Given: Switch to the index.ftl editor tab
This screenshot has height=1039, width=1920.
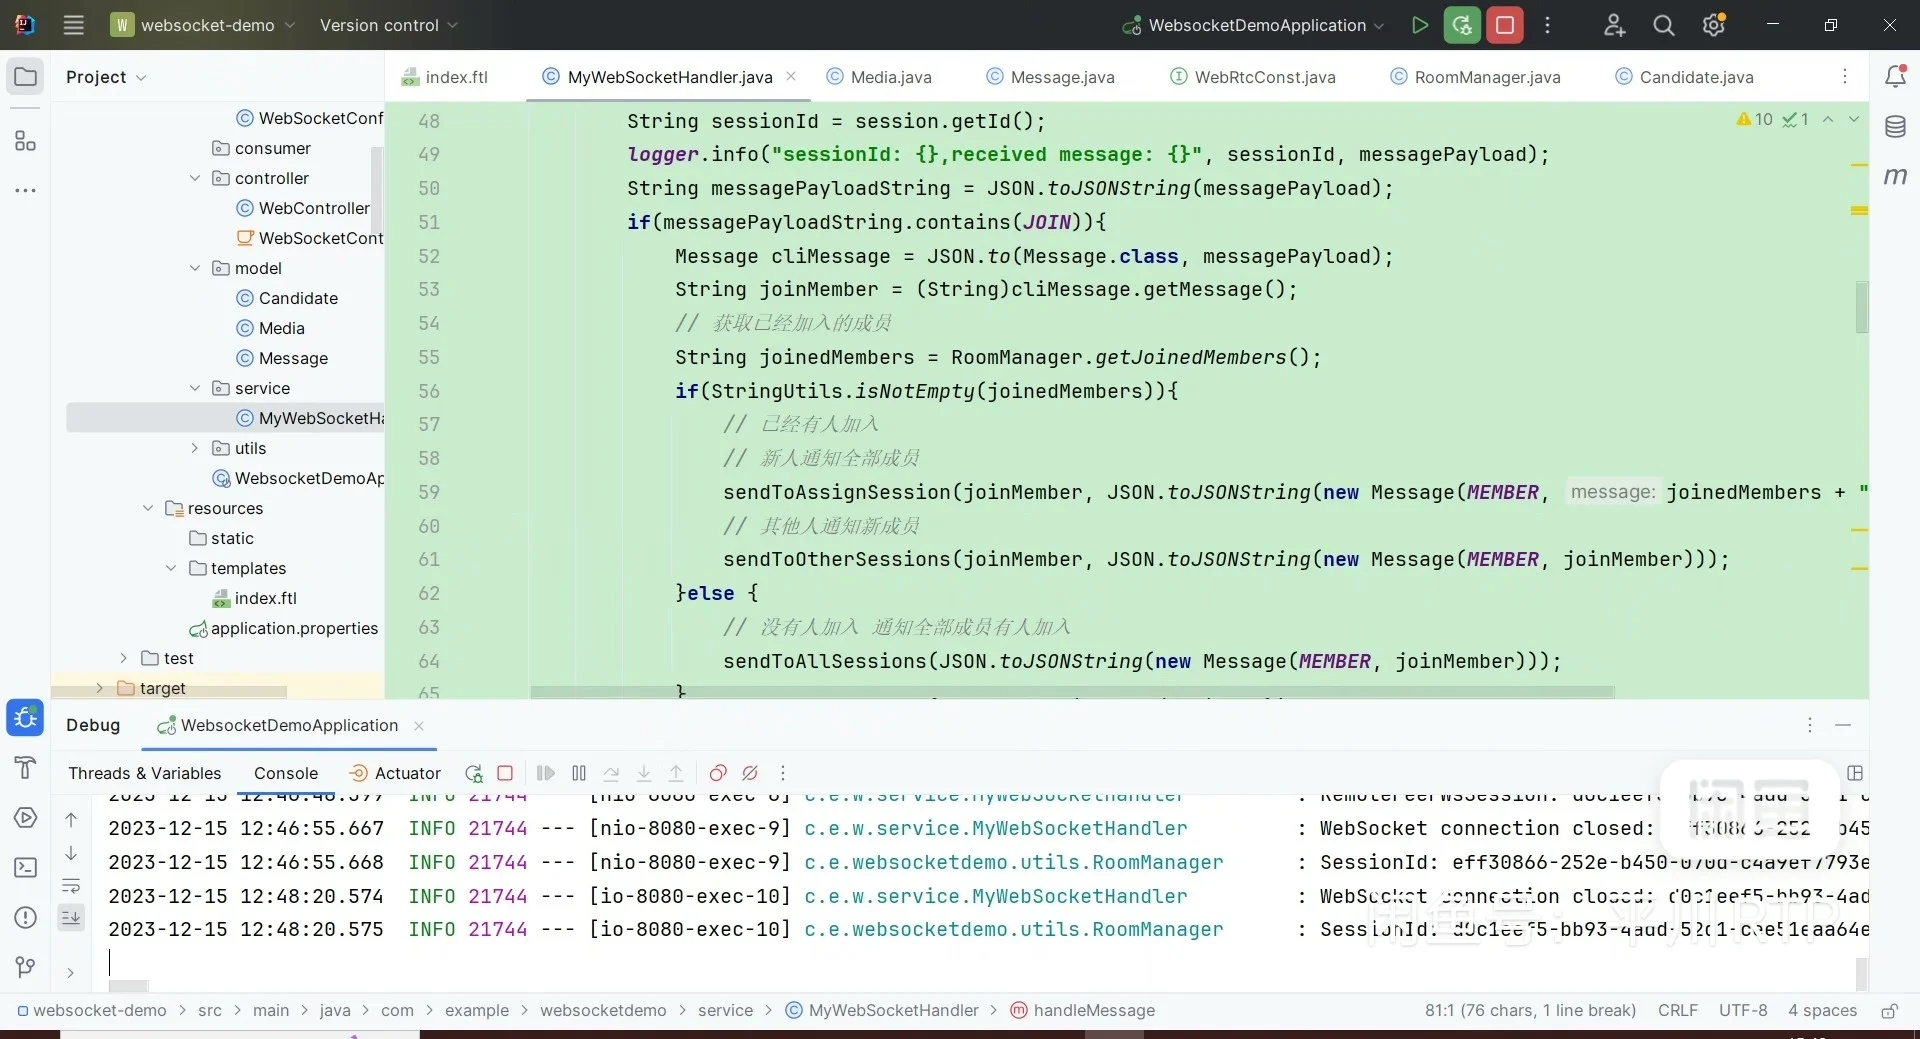Looking at the screenshot, I should [445, 77].
